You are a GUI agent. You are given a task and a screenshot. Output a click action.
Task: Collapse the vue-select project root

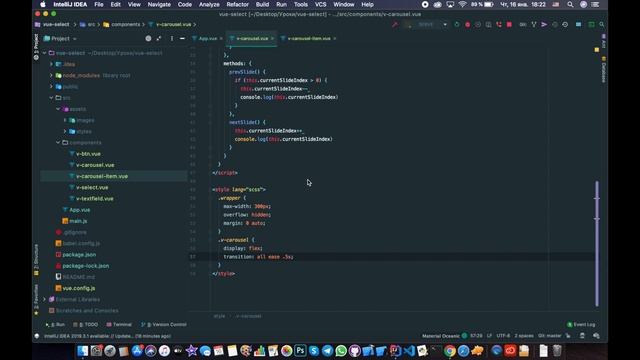pos(44,53)
